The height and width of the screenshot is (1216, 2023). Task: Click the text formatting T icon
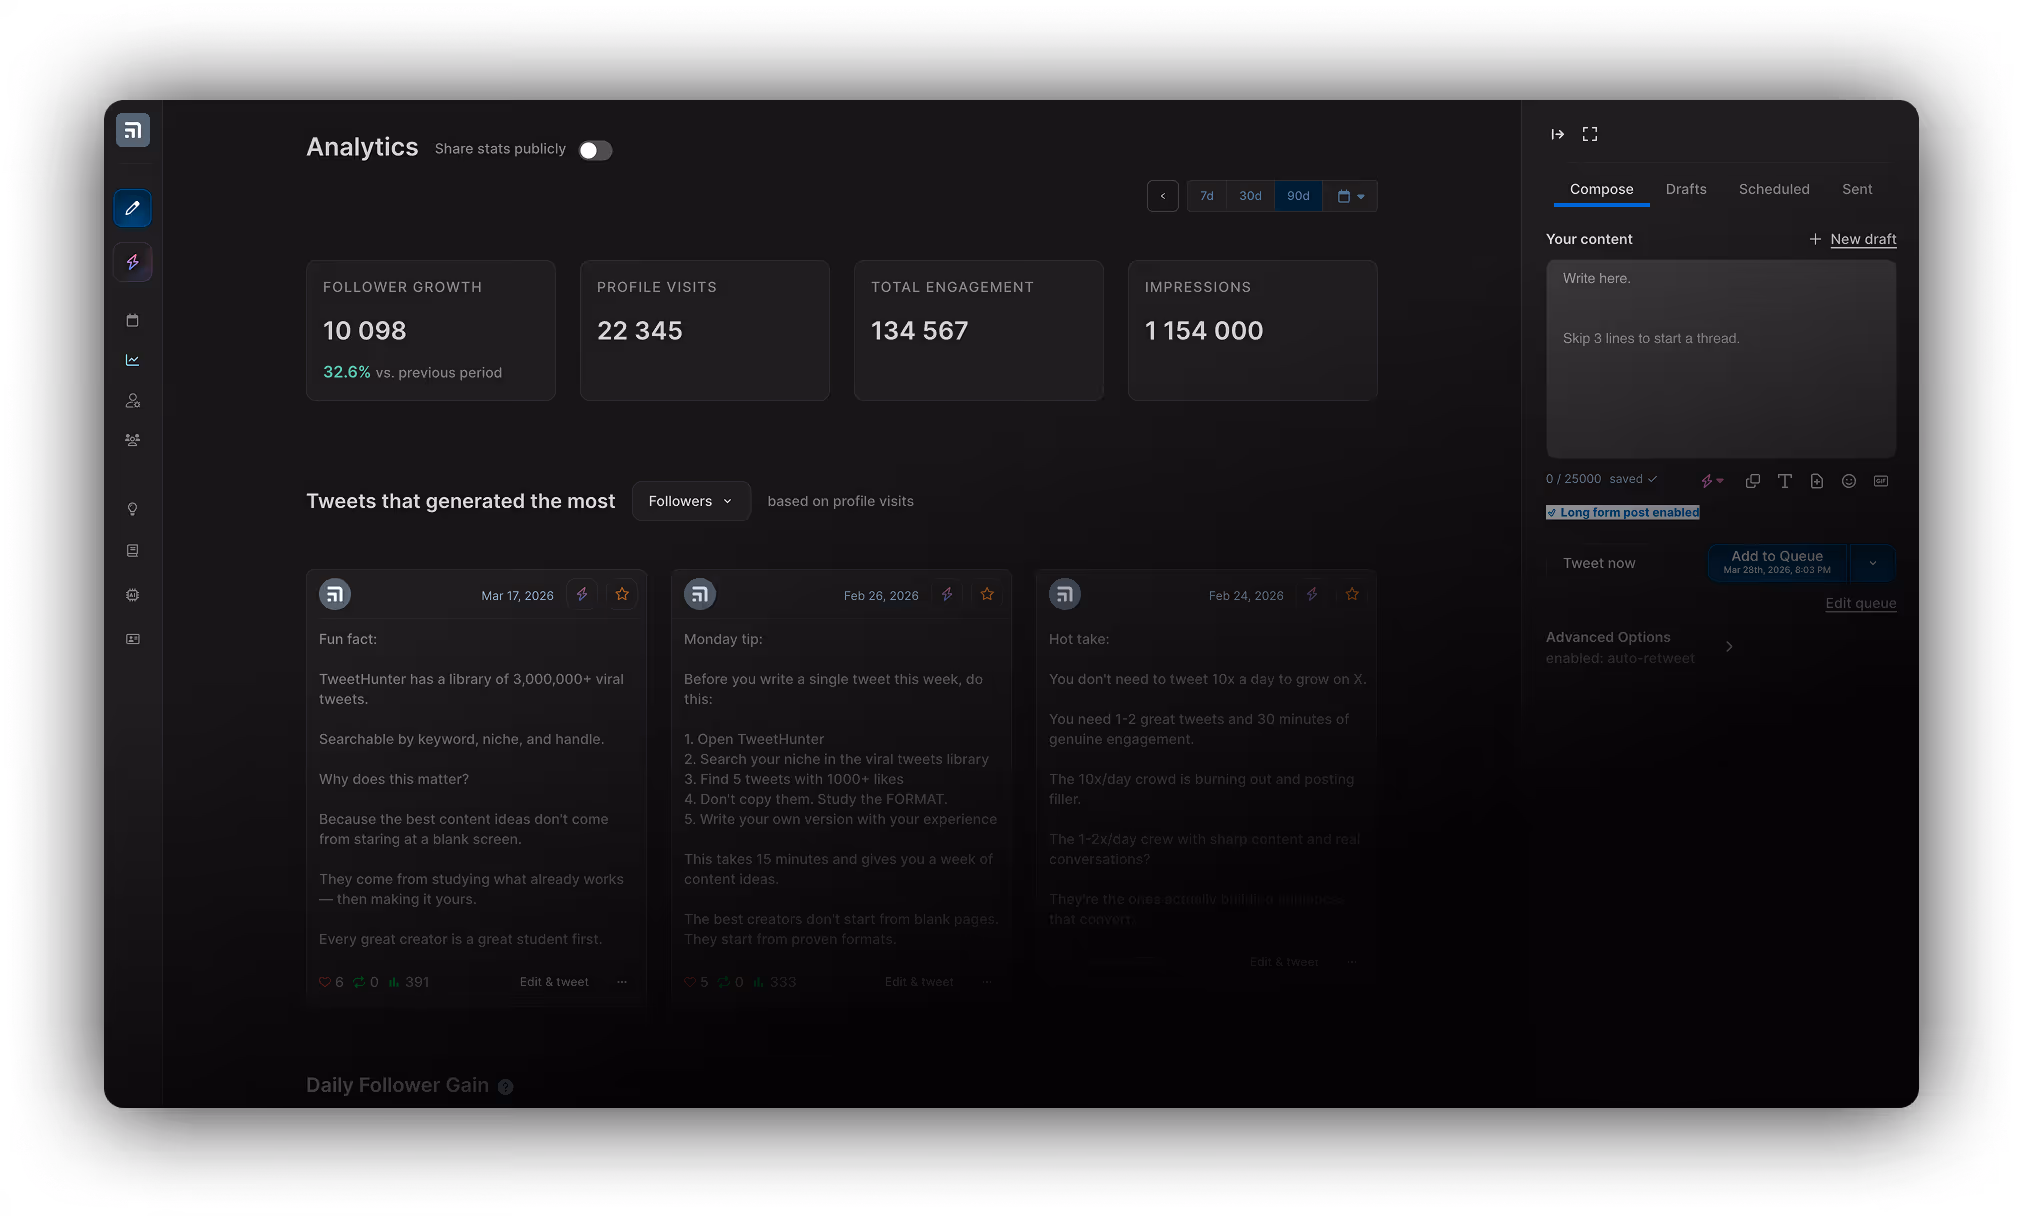[1785, 481]
